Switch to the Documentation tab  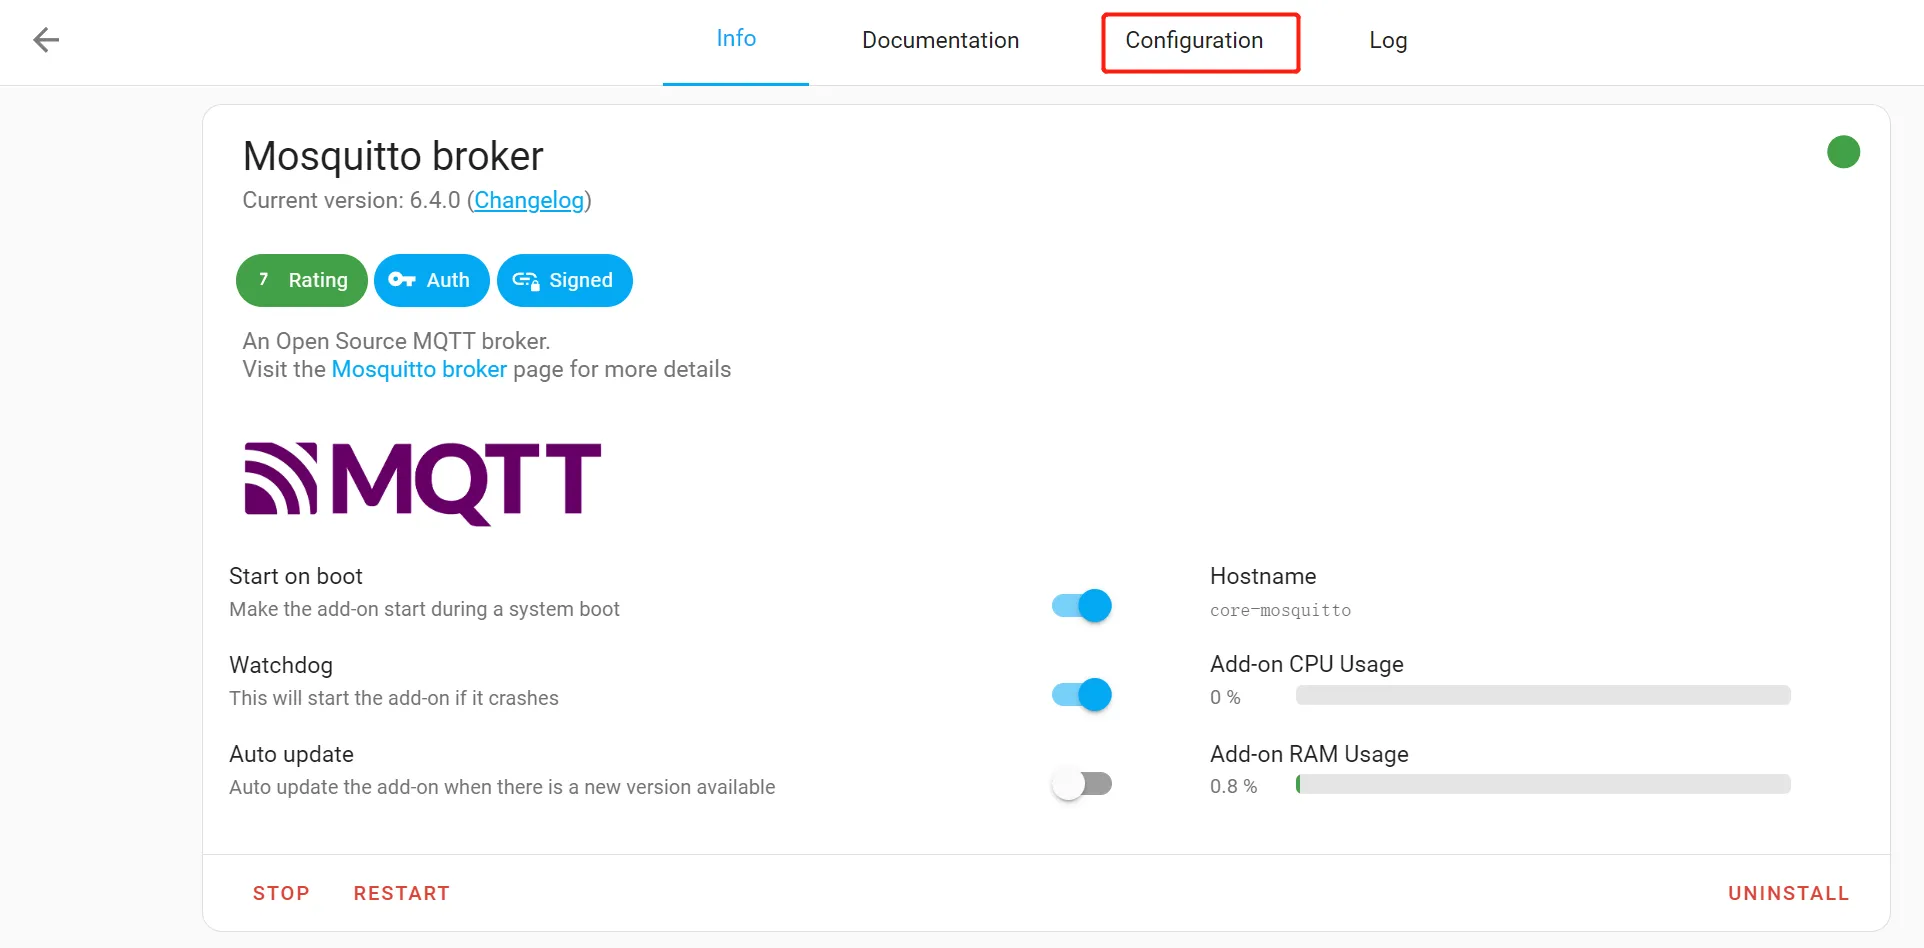940,40
